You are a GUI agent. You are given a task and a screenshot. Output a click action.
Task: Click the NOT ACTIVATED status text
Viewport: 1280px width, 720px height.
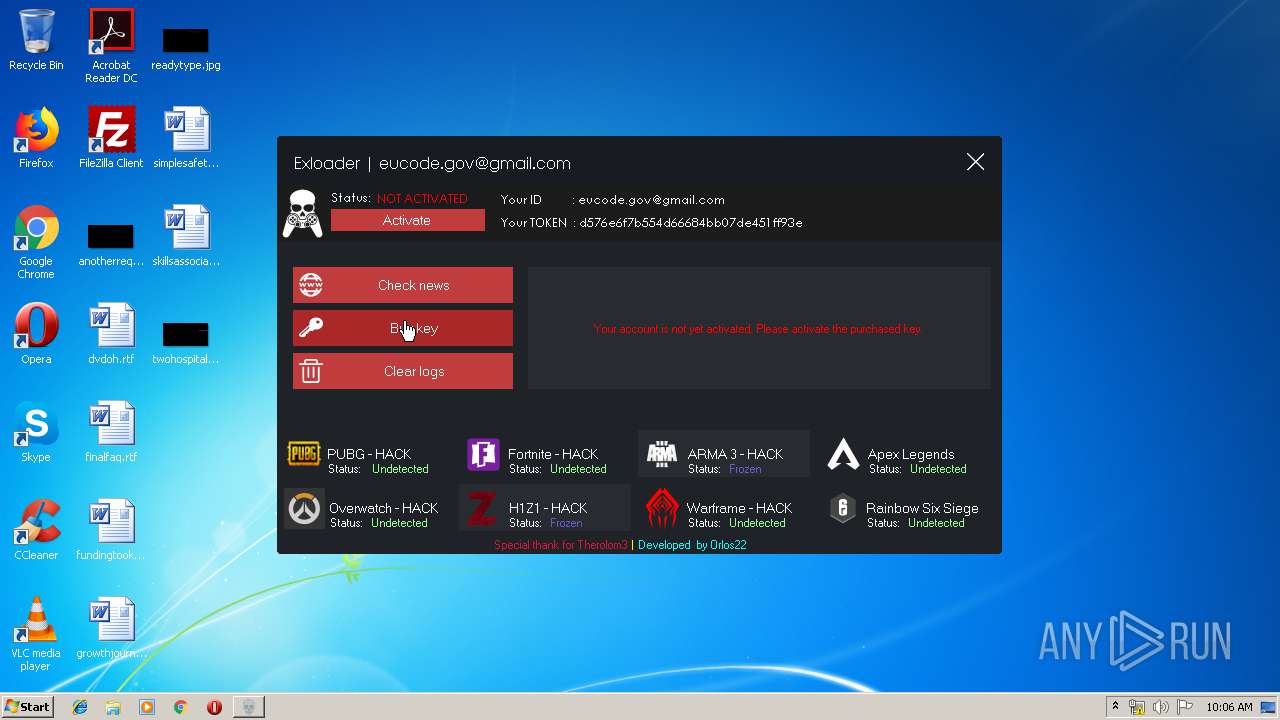coord(422,199)
